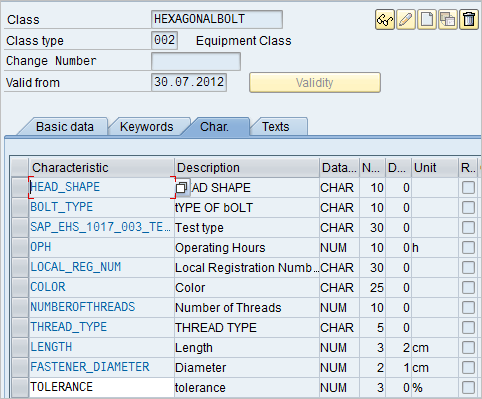Toggle the checkbox on the HEAD_SHAPE row
482x399 pixels.
468,188
